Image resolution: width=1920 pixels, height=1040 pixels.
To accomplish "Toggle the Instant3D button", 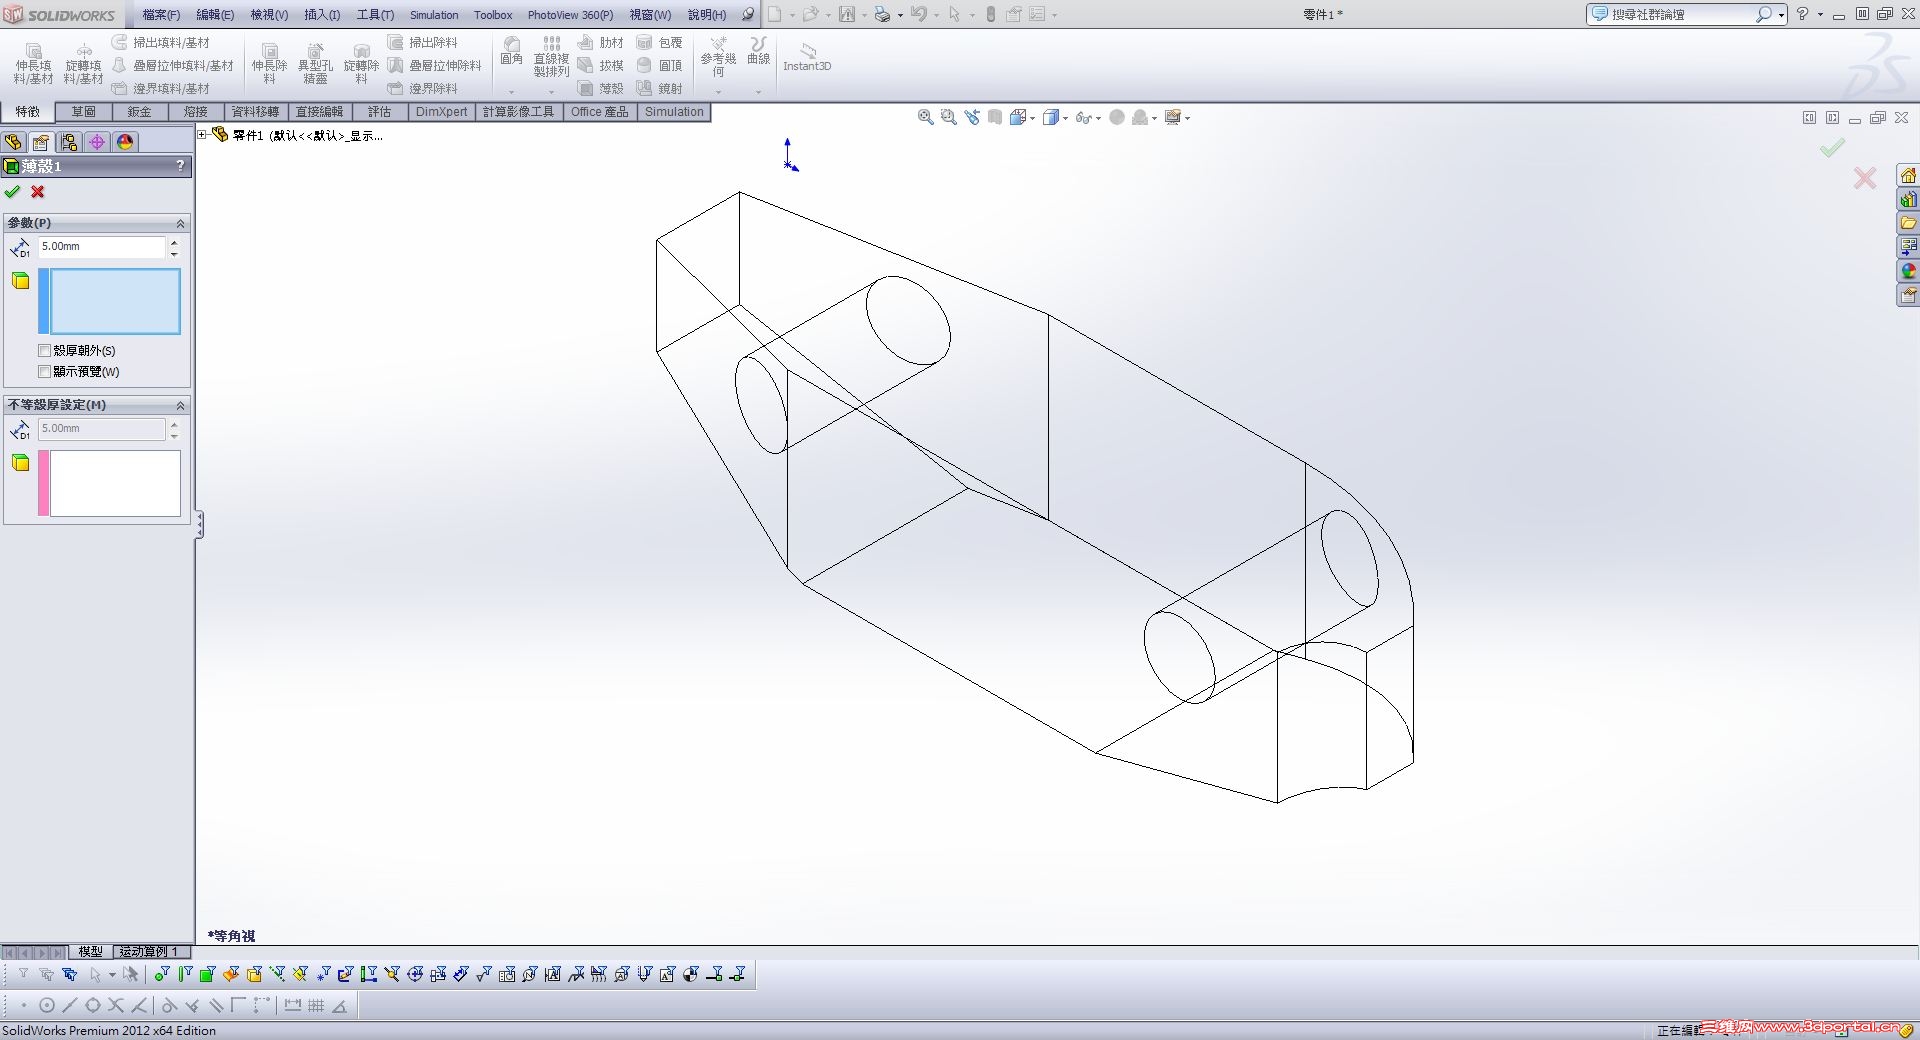I will pyautogui.click(x=807, y=58).
